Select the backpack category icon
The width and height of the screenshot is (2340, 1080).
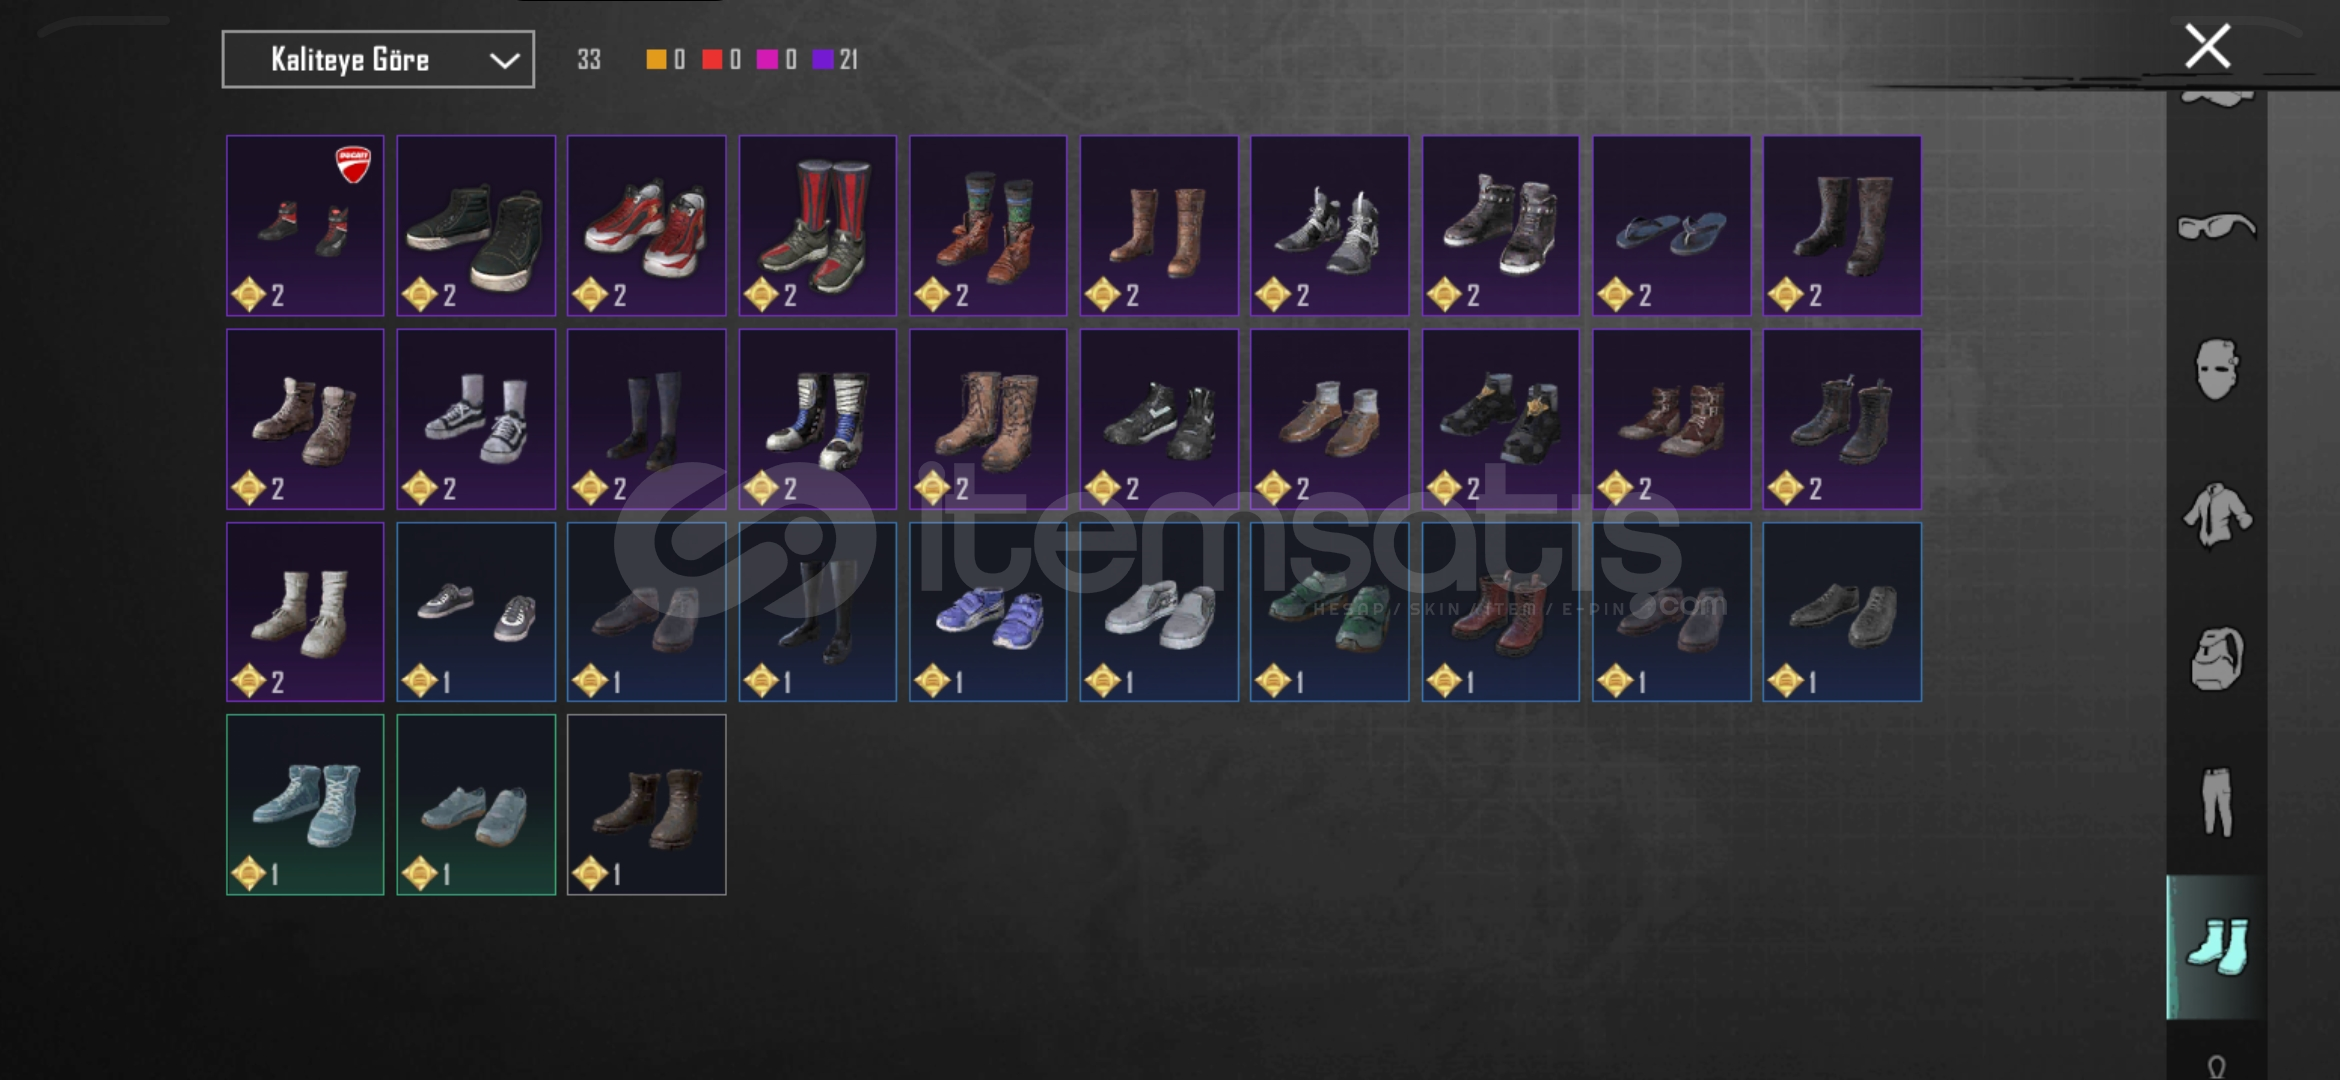tap(2216, 658)
